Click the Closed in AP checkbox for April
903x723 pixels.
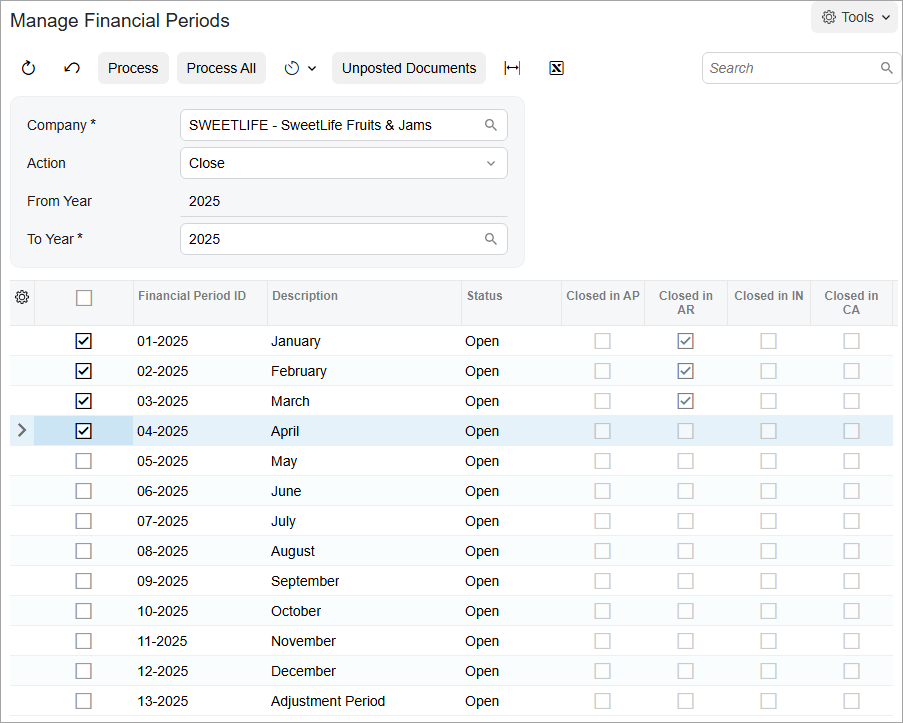coord(602,431)
